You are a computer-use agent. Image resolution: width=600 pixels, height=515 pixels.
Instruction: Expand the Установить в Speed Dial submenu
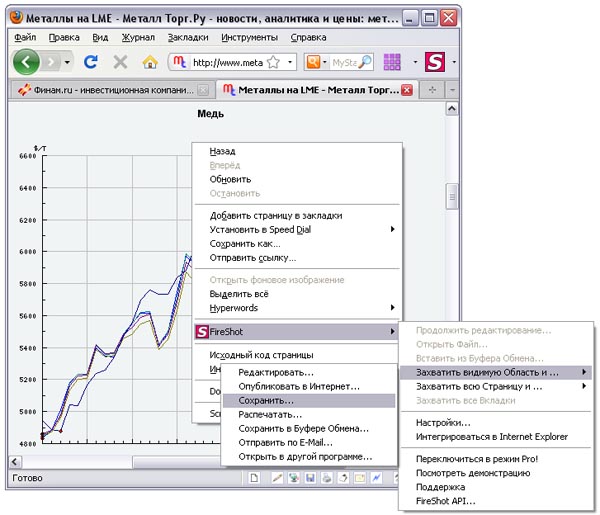pos(393,229)
